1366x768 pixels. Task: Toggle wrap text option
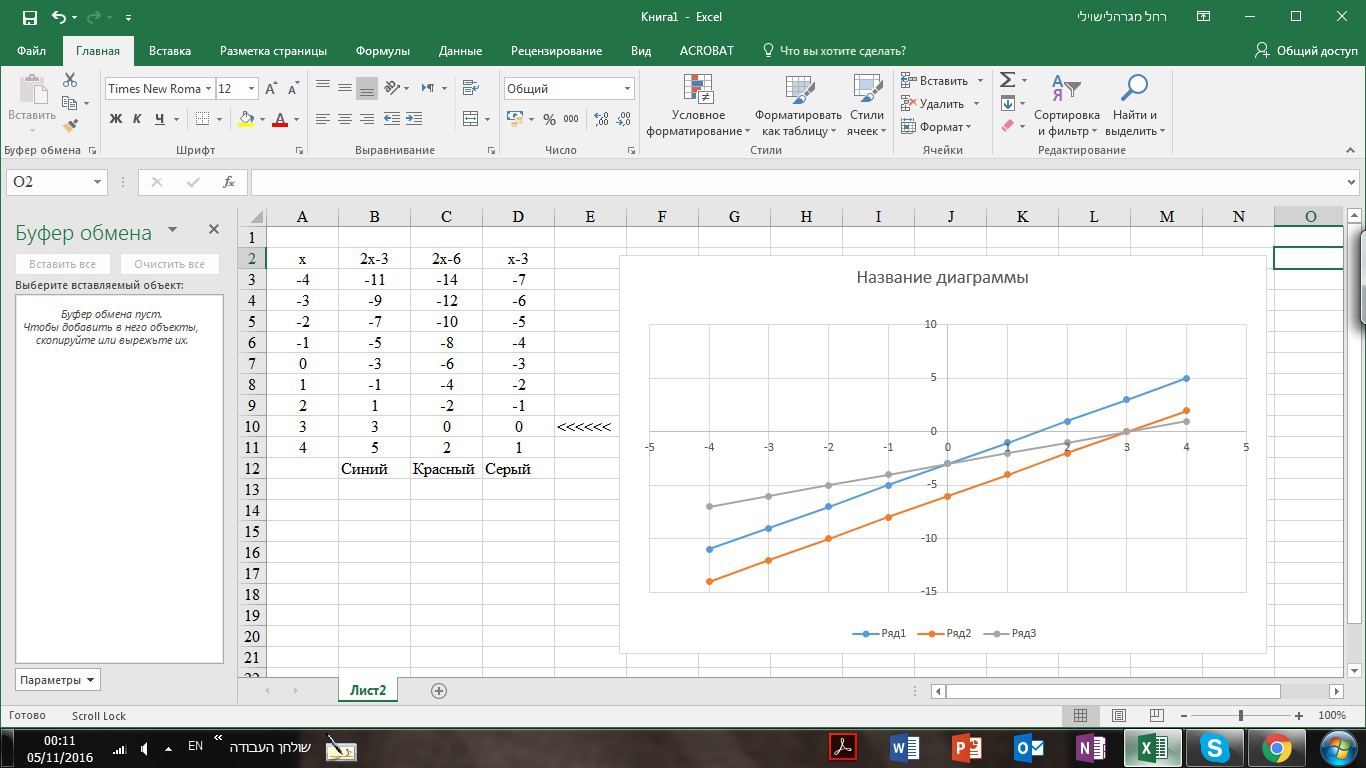pos(471,88)
